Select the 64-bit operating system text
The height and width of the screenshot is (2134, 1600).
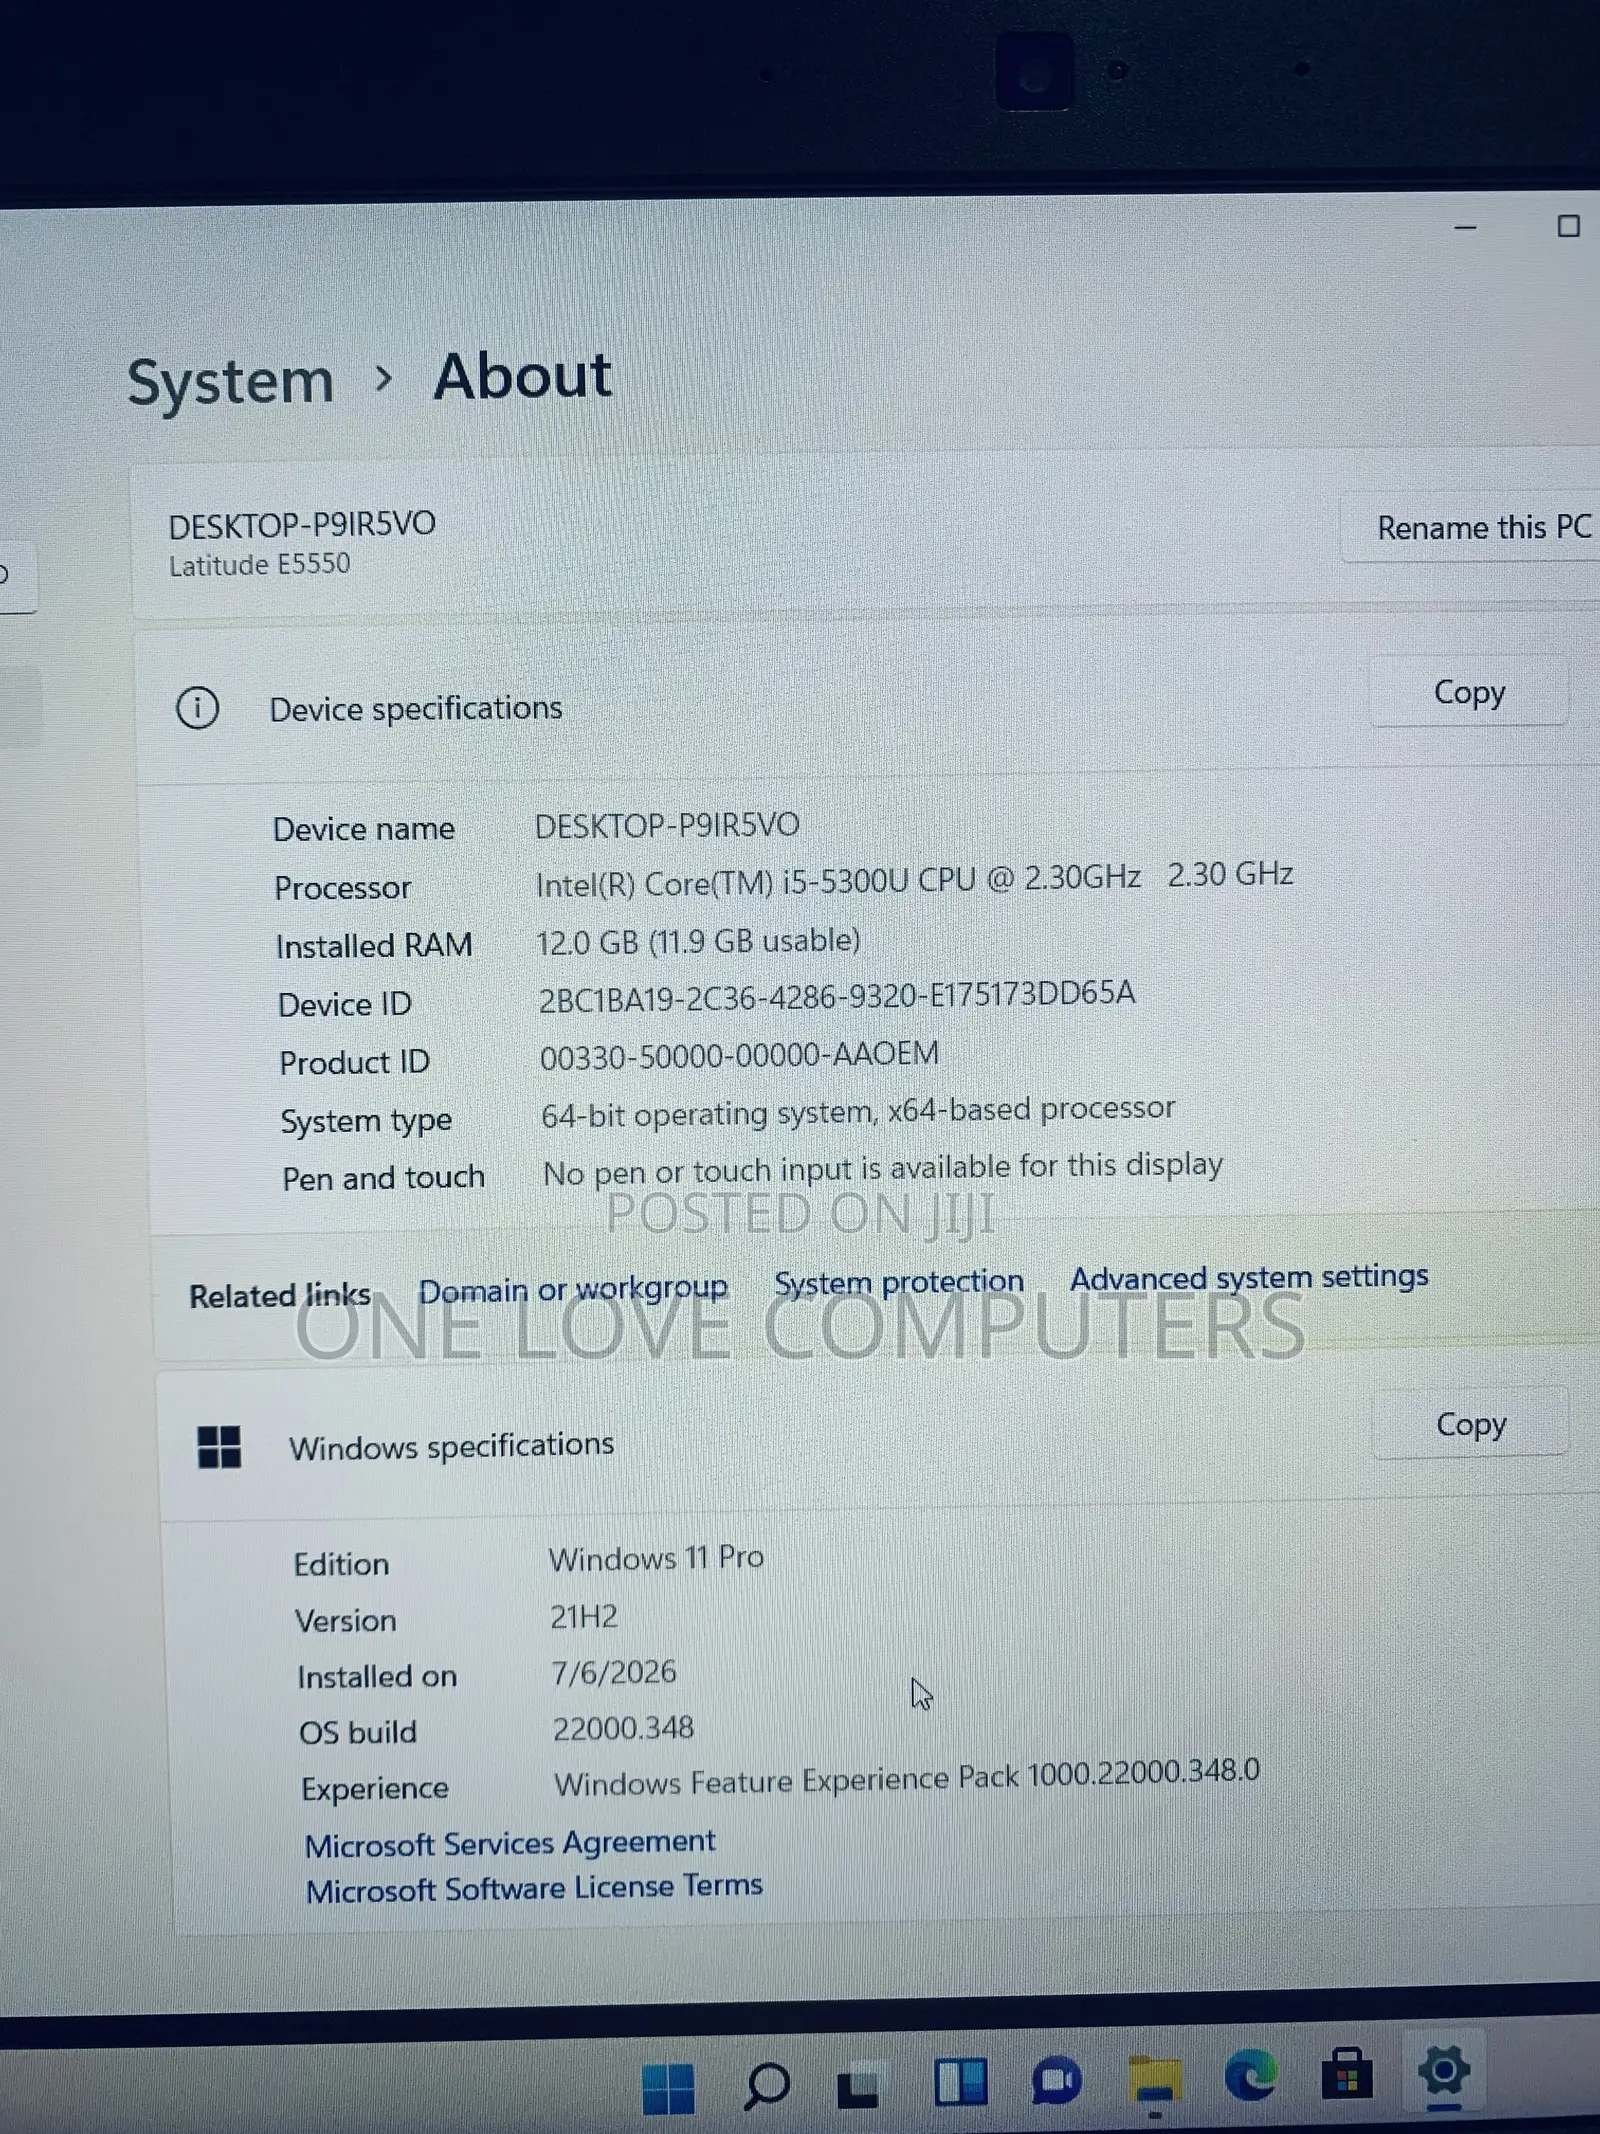(x=858, y=1111)
